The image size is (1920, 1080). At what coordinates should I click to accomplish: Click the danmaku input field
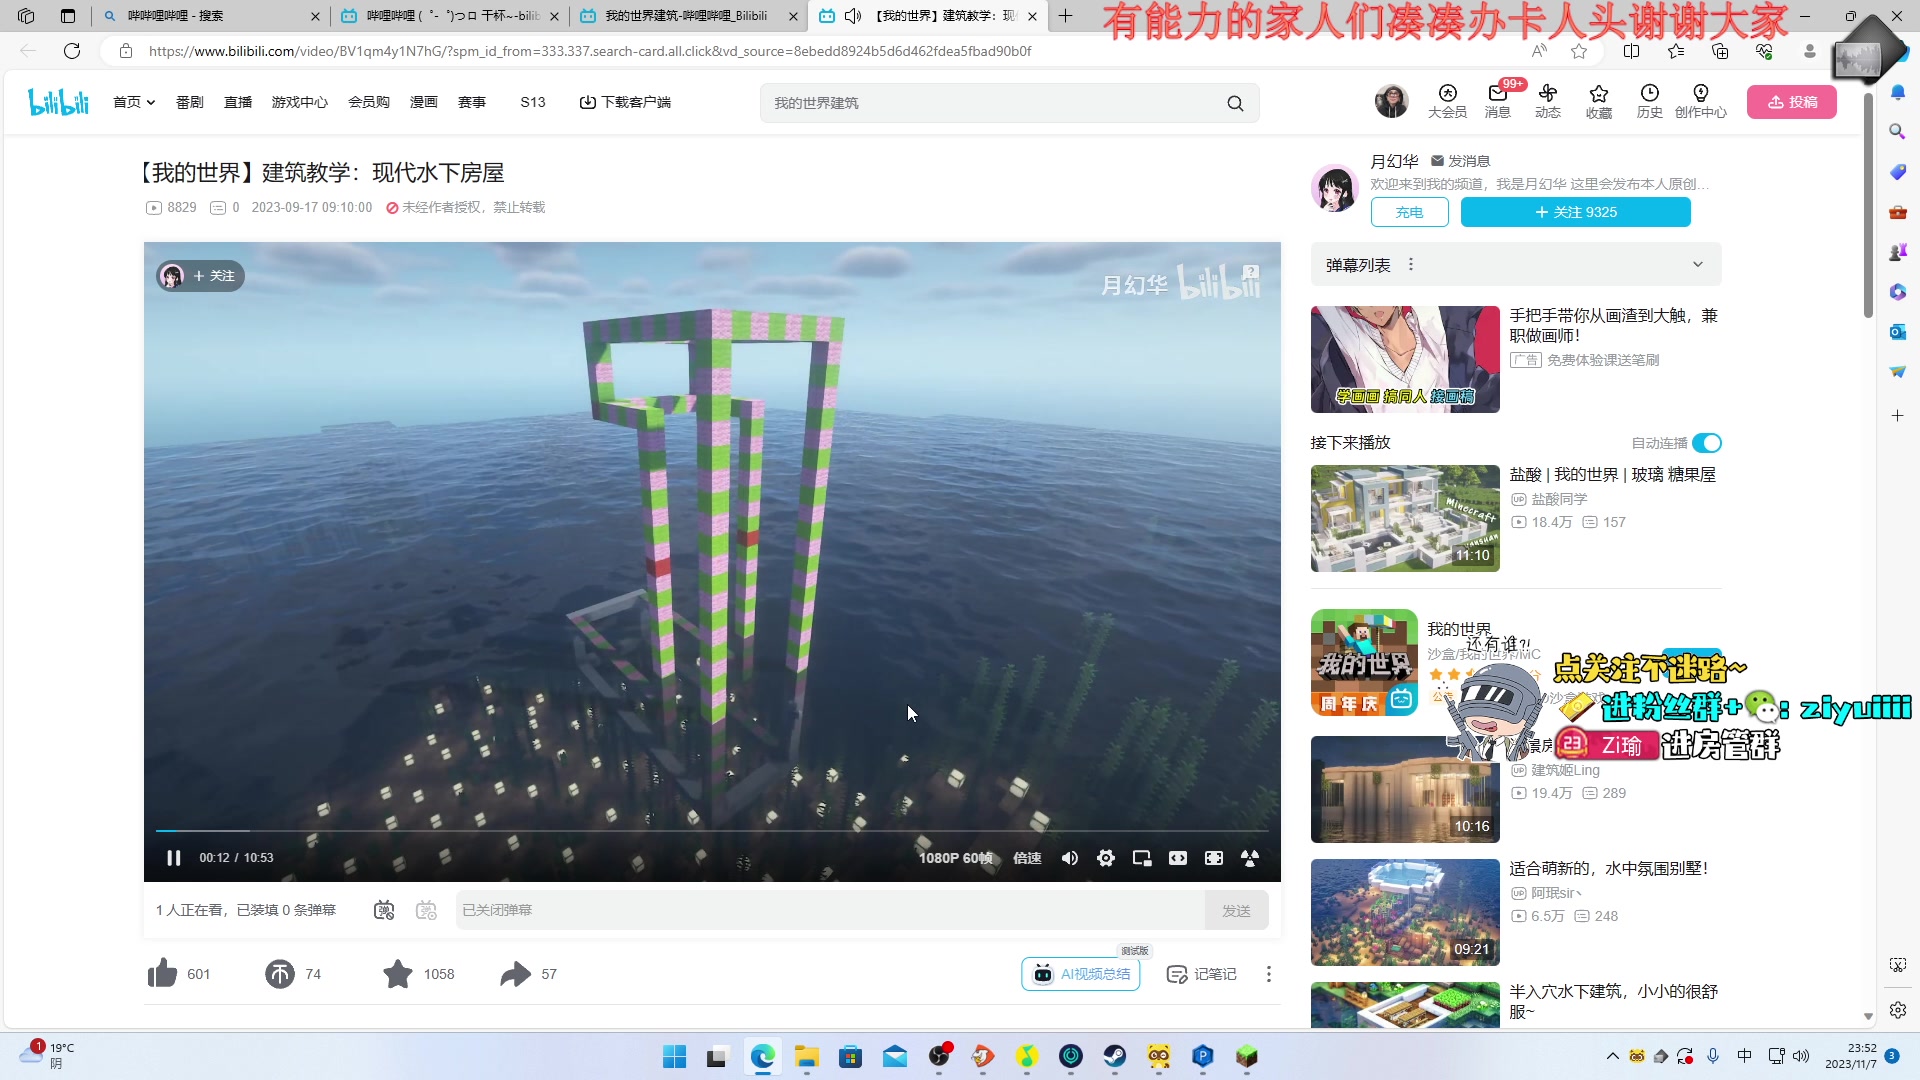click(830, 910)
